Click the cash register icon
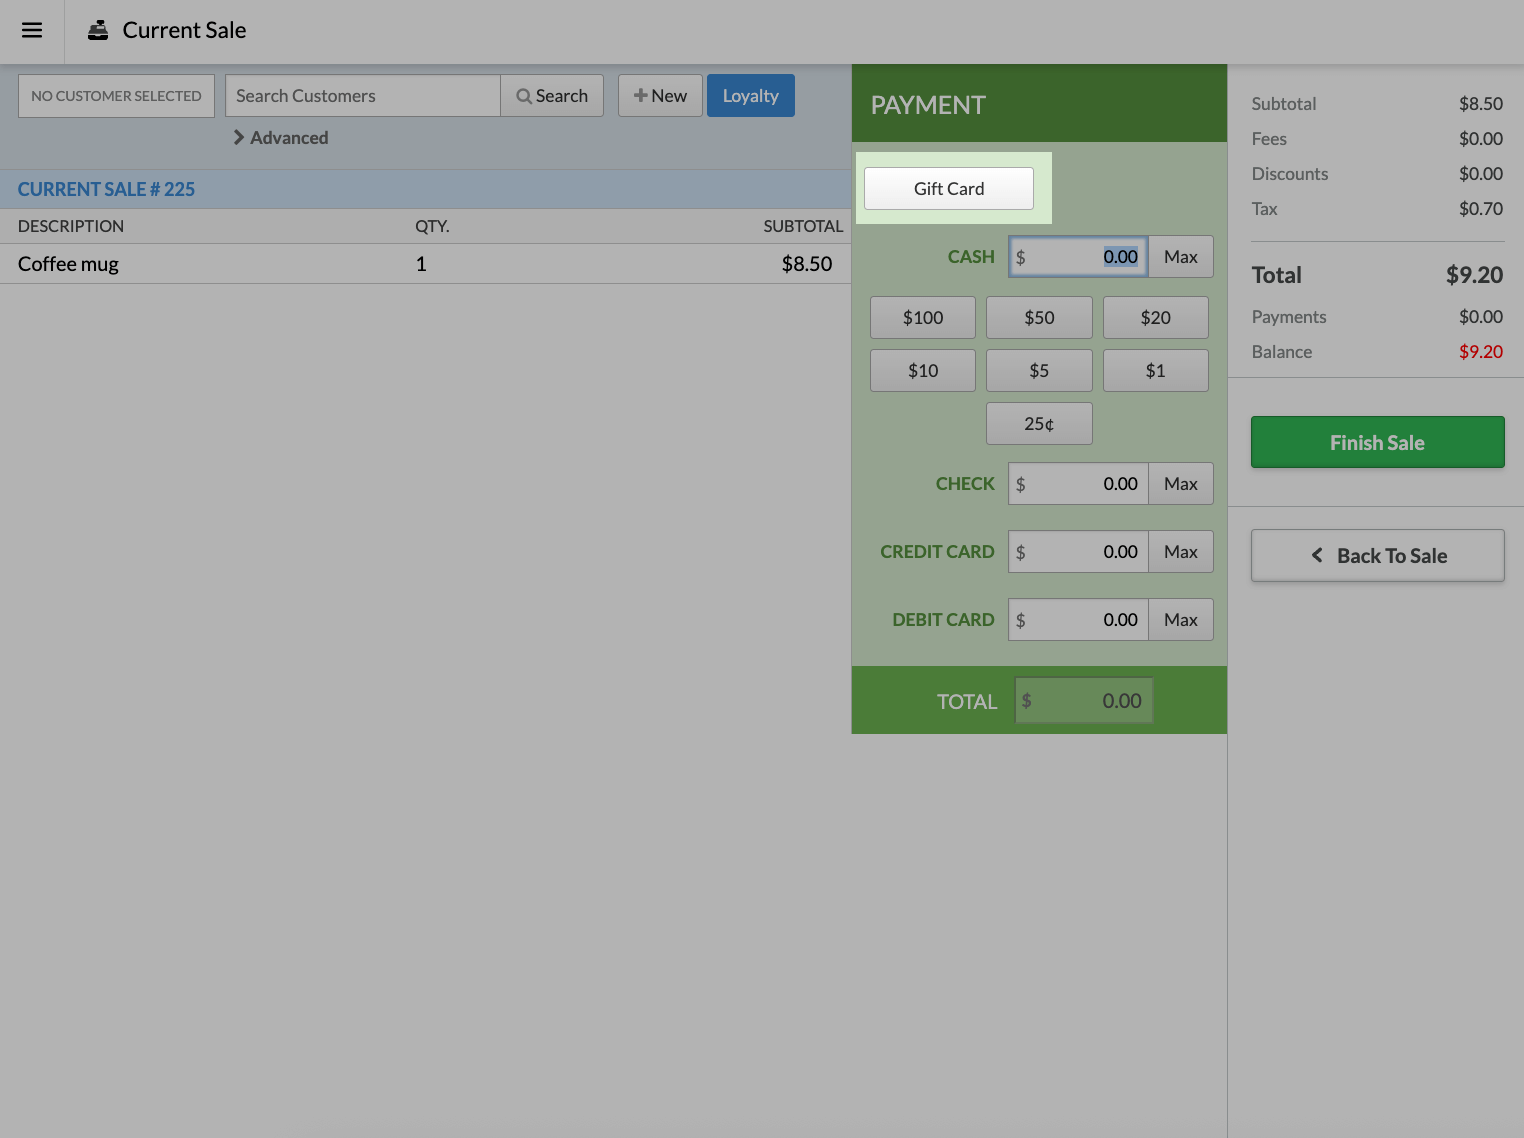This screenshot has width=1524, height=1138. click(x=98, y=30)
